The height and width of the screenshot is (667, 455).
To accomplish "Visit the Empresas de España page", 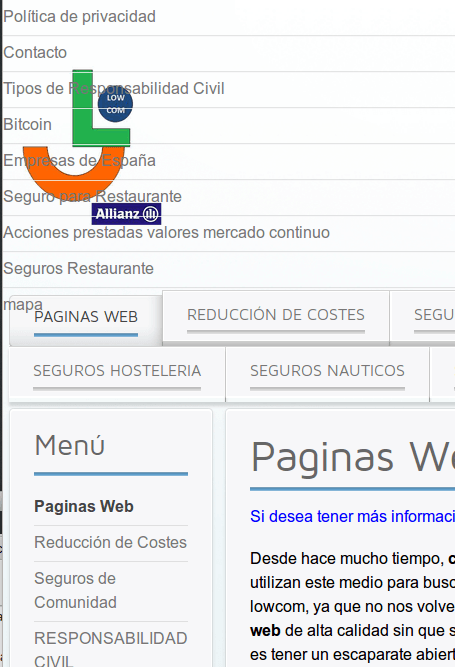I will (79, 160).
